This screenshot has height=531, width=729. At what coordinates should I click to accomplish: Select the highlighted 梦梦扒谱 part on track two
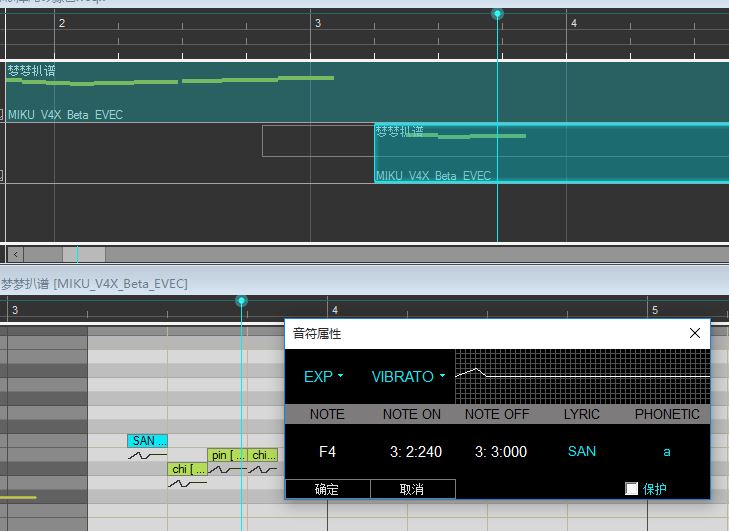click(x=551, y=153)
